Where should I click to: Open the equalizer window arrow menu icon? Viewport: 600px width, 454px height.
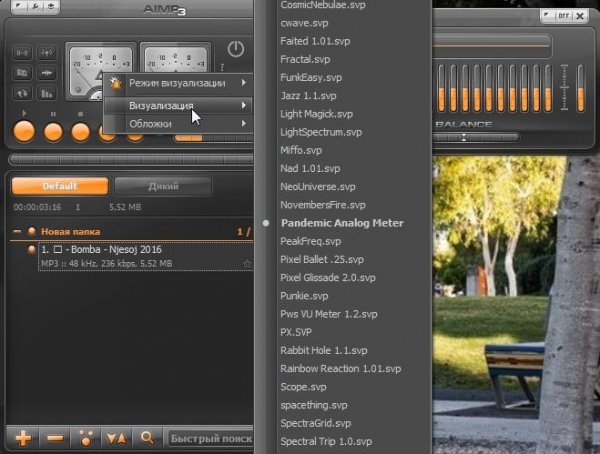(547, 16)
